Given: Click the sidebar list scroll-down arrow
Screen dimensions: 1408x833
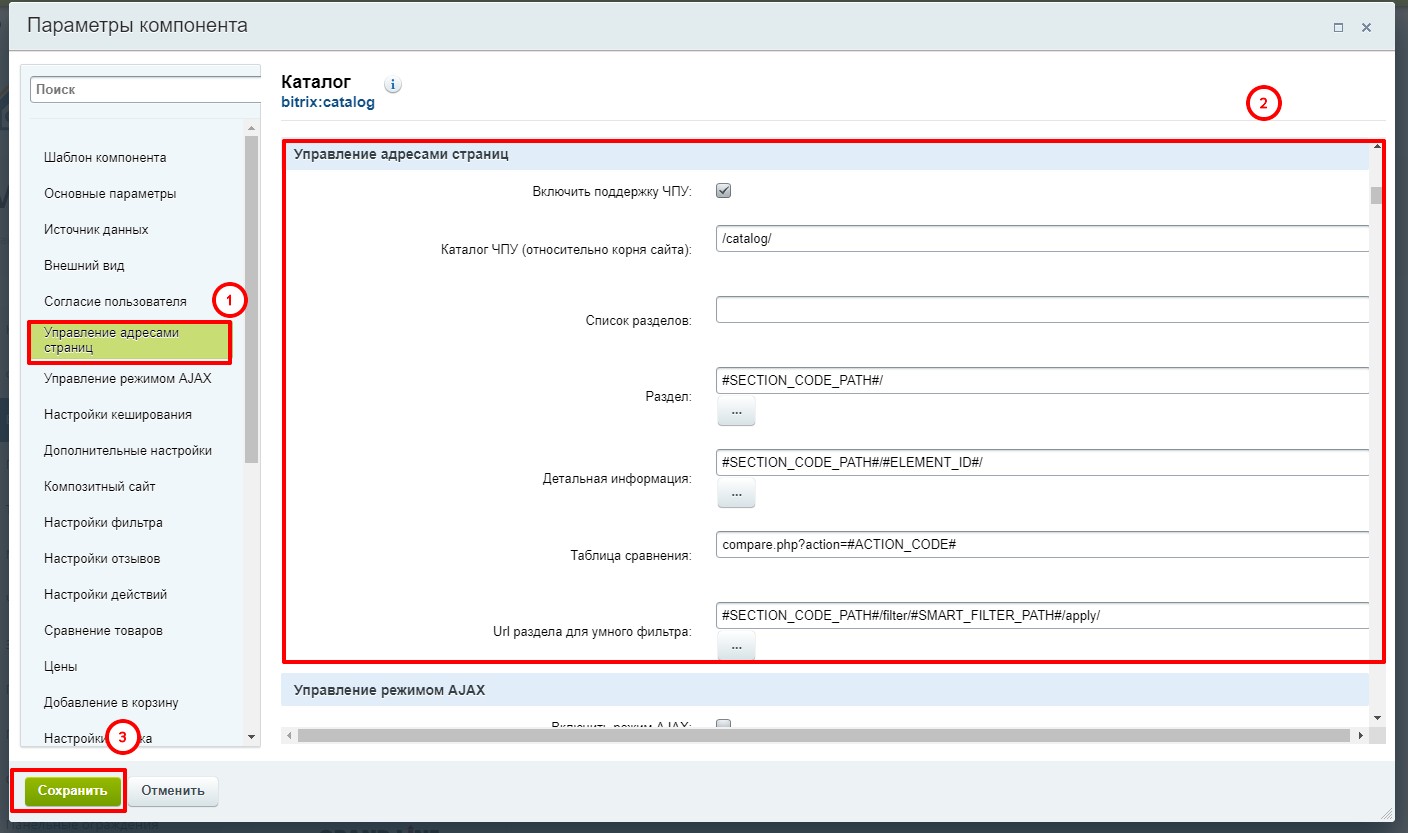Looking at the screenshot, I should click(251, 737).
